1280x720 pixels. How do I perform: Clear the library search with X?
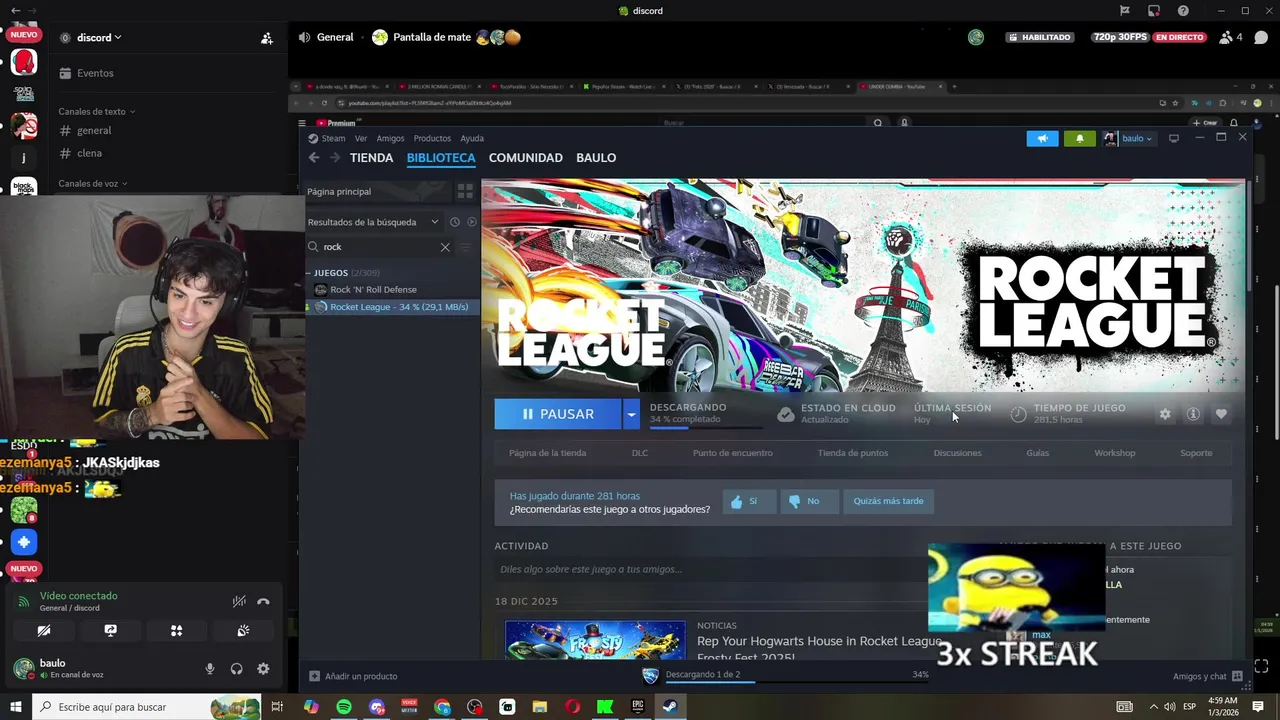tap(445, 247)
